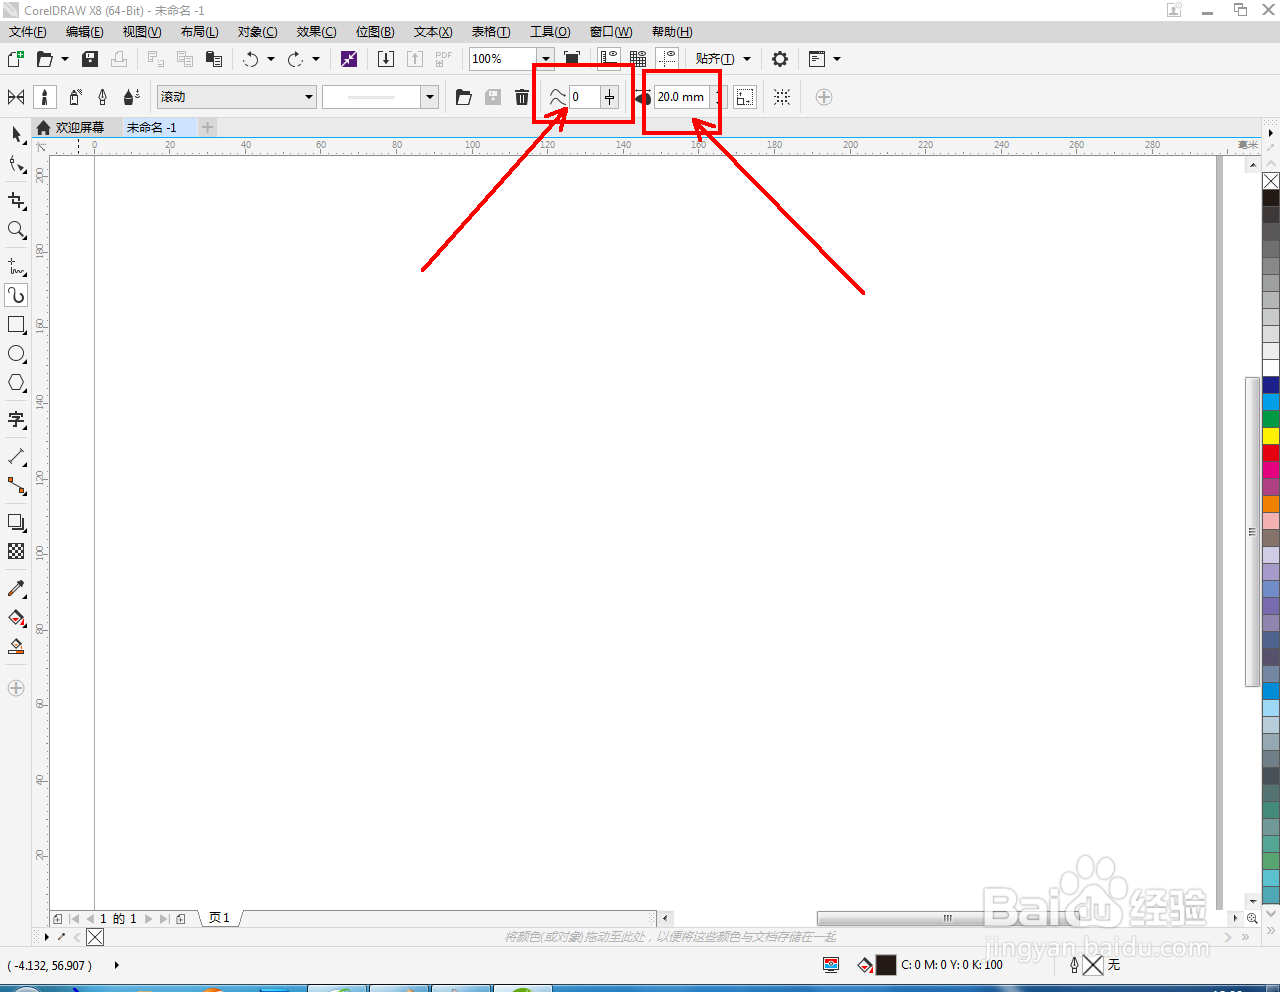Image resolution: width=1280 pixels, height=992 pixels.
Task: Toggle show grid button
Action: (638, 59)
